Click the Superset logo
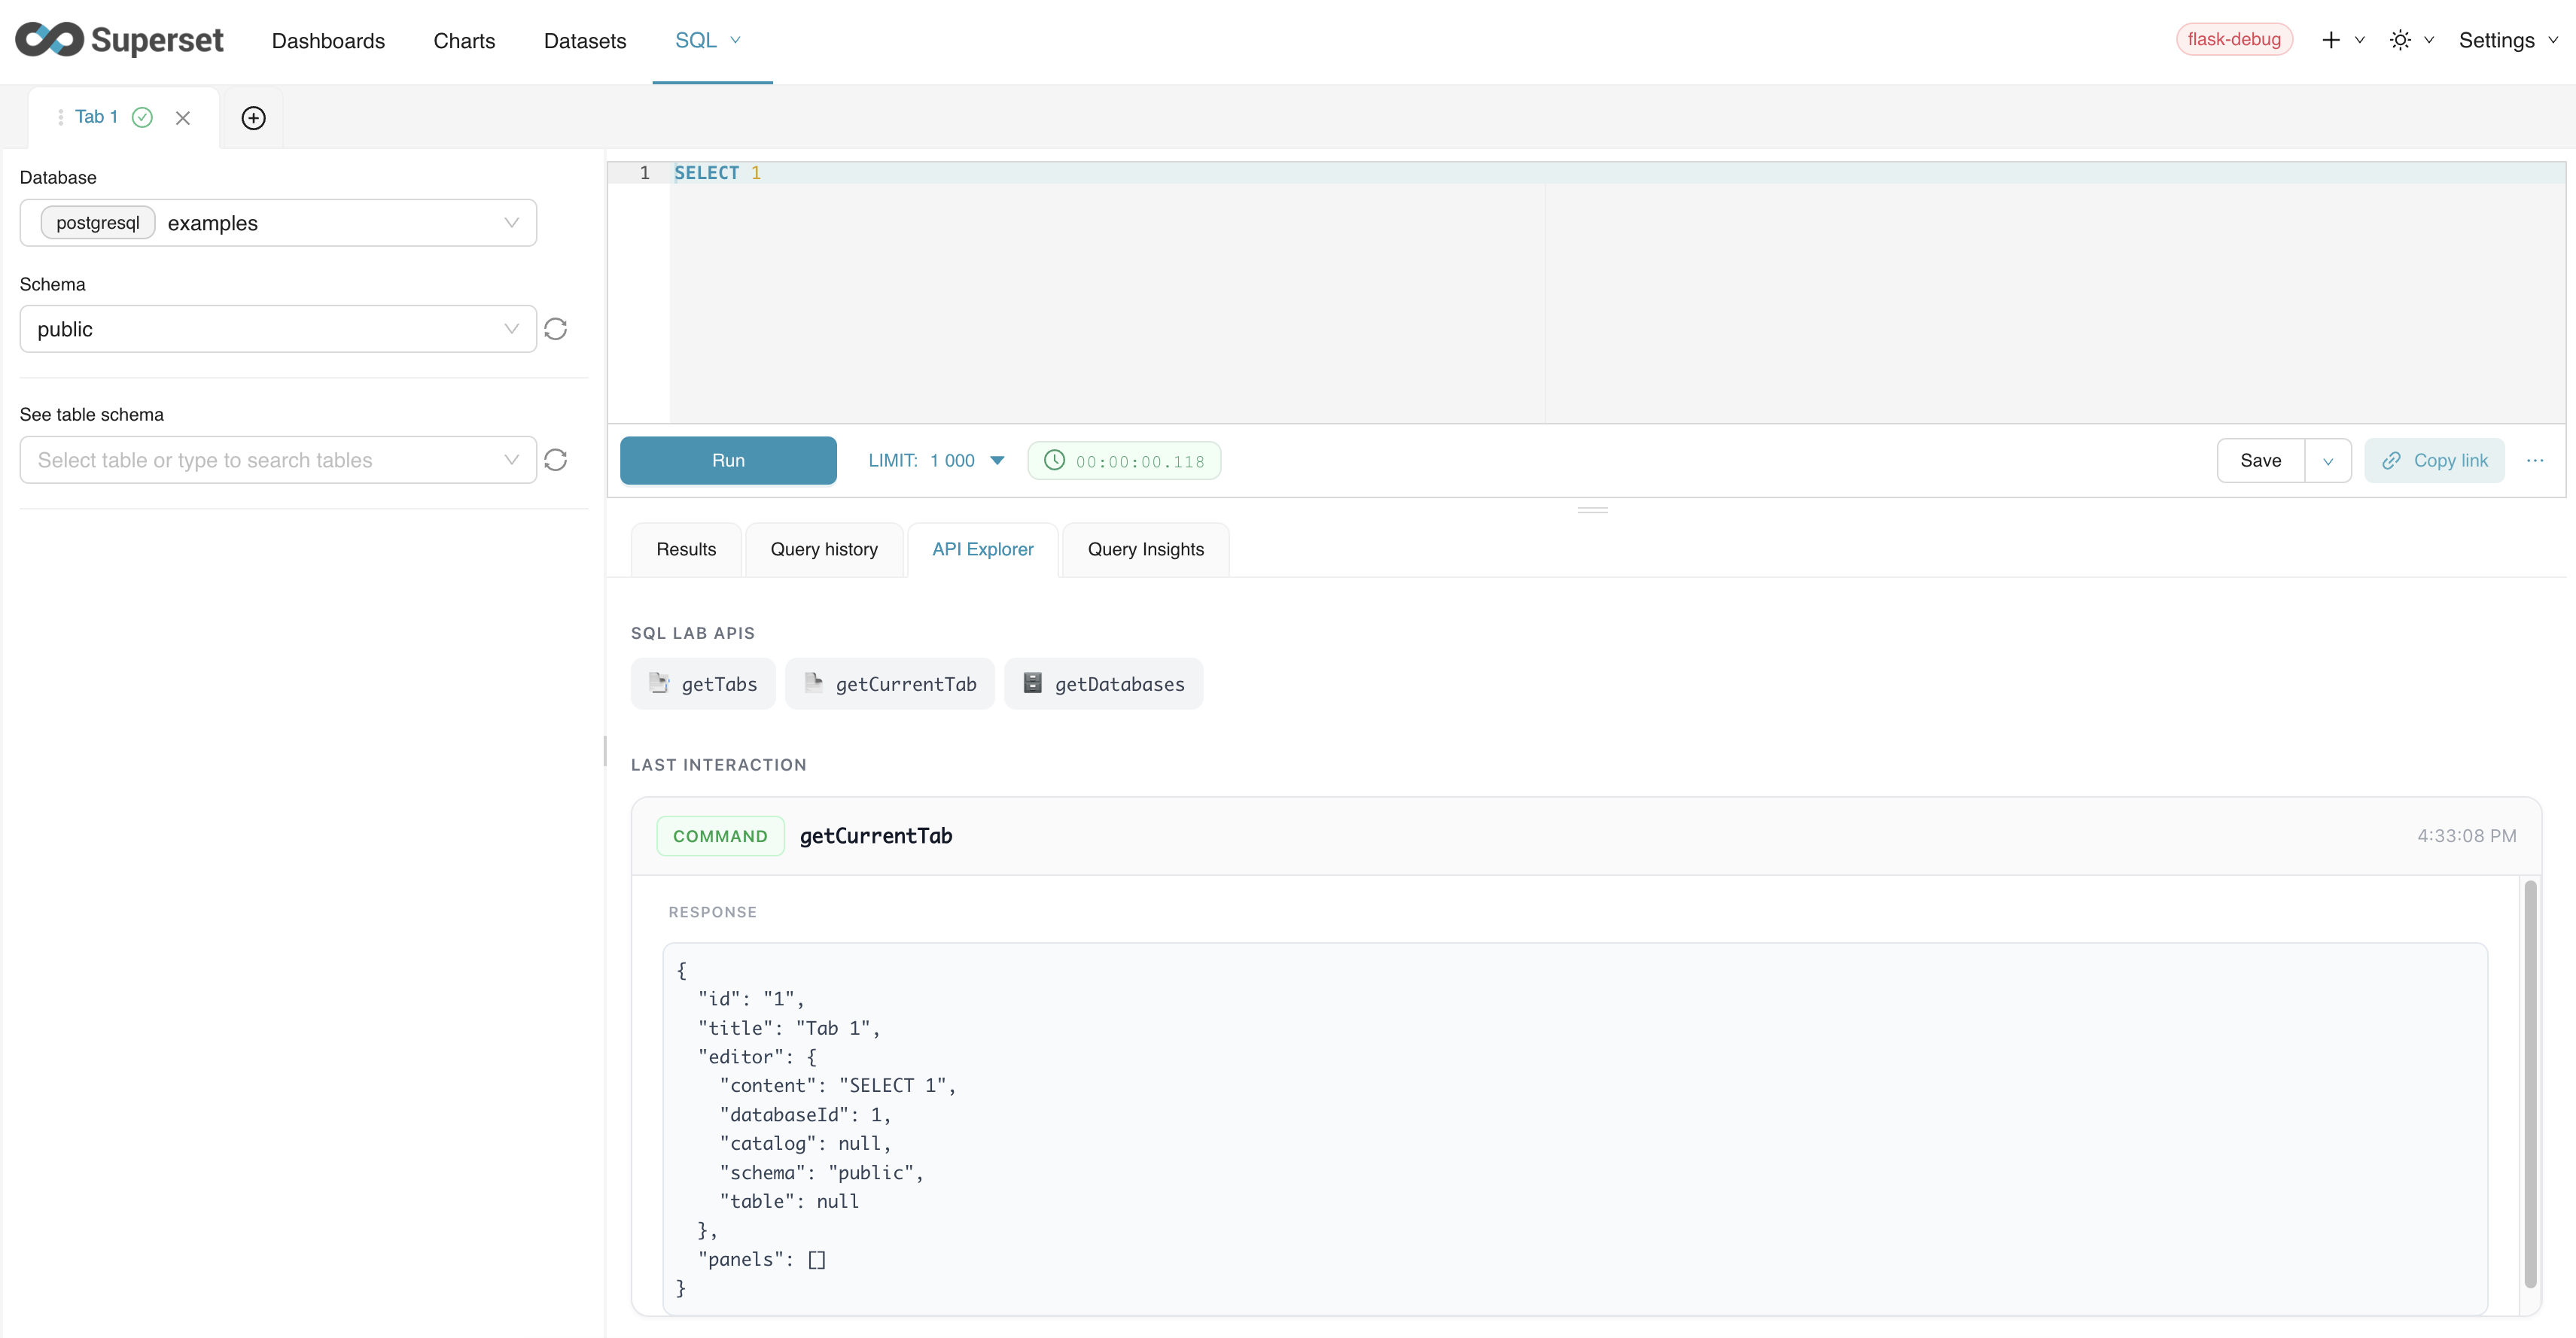The width and height of the screenshot is (2576, 1338). pos(119,40)
